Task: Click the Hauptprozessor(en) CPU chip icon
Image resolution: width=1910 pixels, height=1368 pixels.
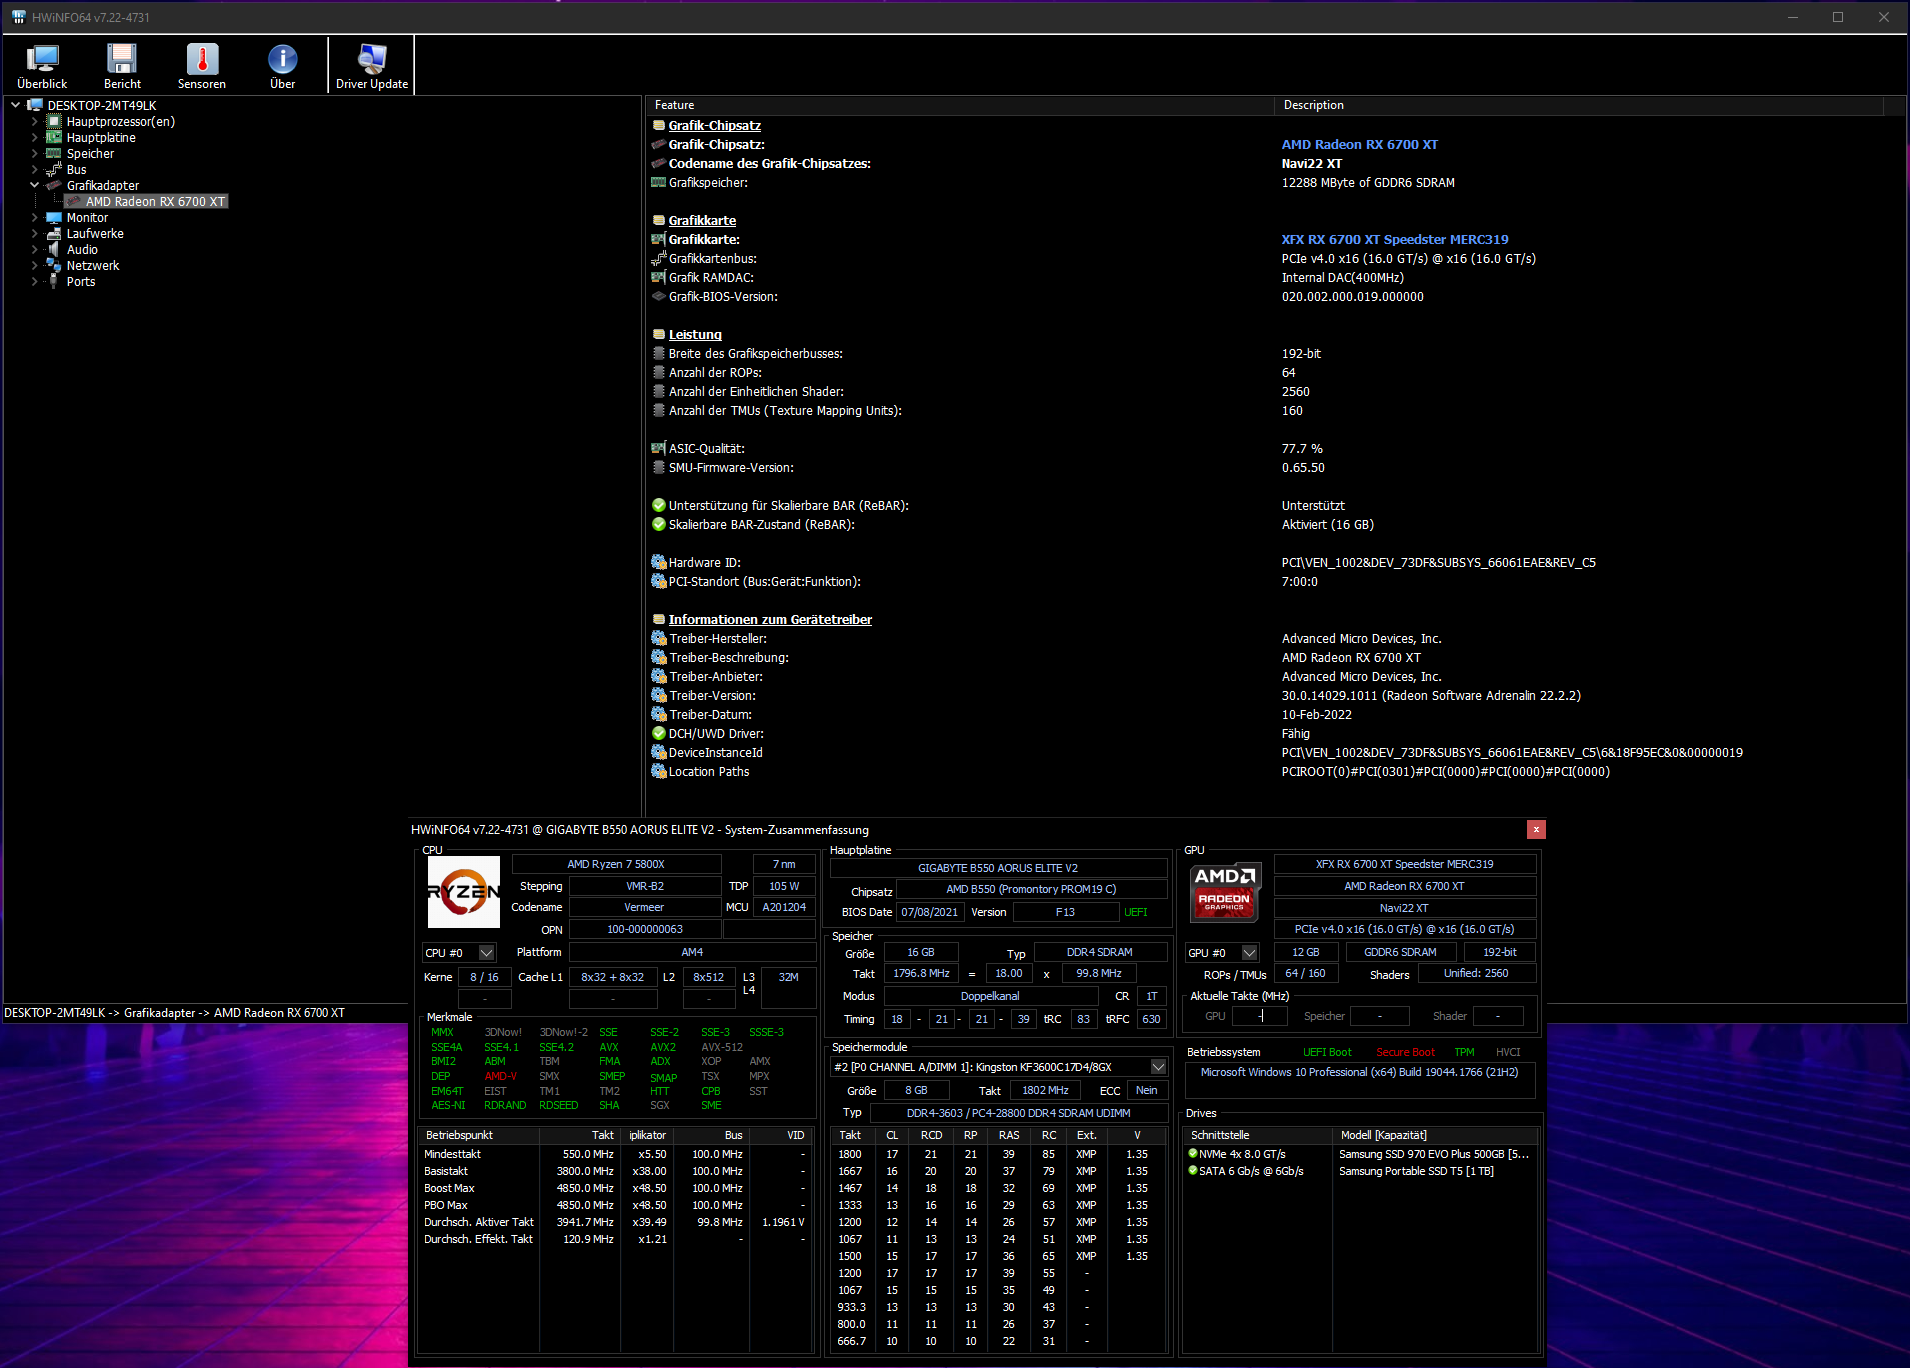Action: coord(54,121)
